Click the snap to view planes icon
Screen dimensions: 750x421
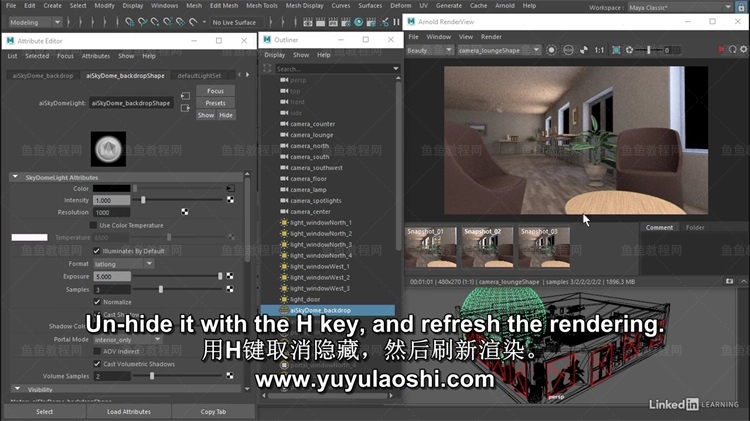[x=180, y=22]
